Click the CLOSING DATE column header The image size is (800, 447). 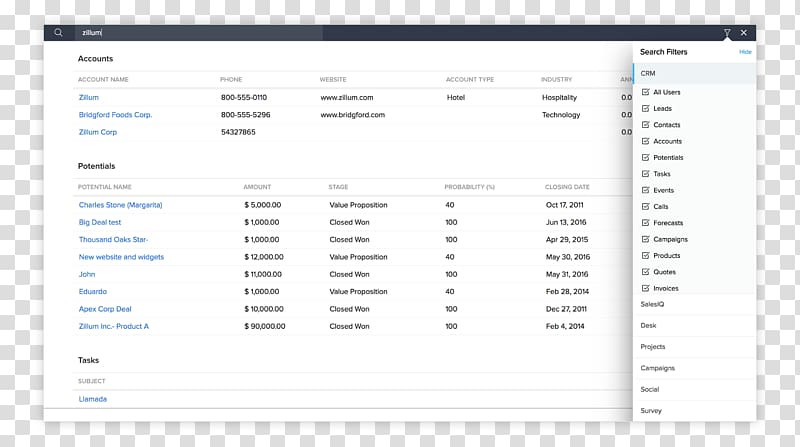coord(567,187)
